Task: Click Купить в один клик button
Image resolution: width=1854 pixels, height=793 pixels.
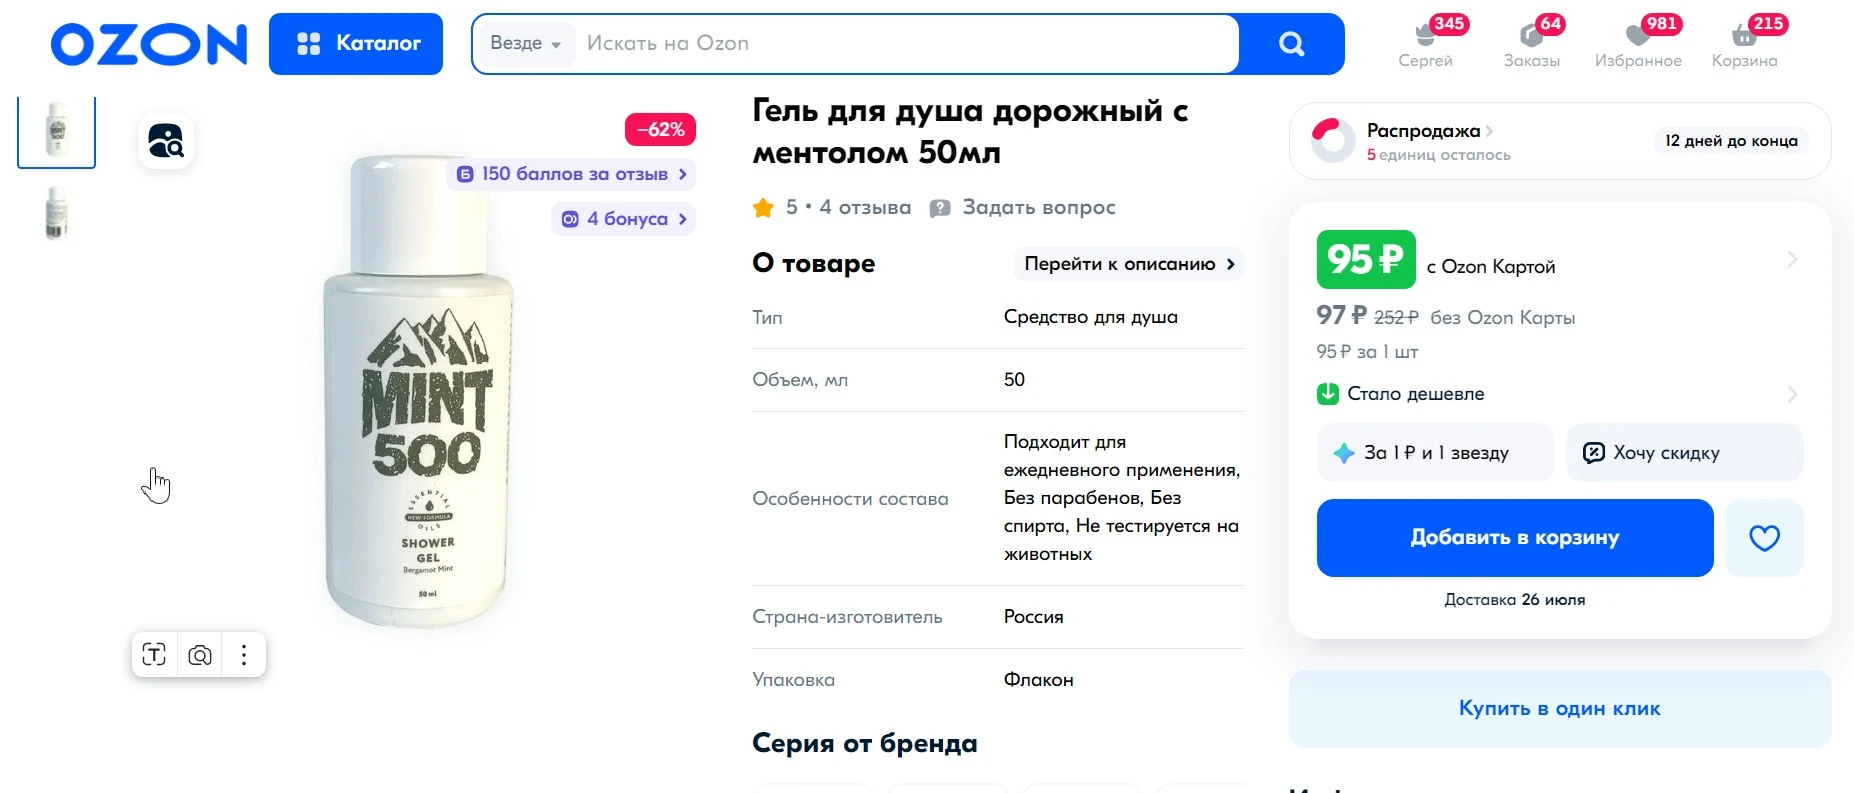Action: click(x=1560, y=709)
